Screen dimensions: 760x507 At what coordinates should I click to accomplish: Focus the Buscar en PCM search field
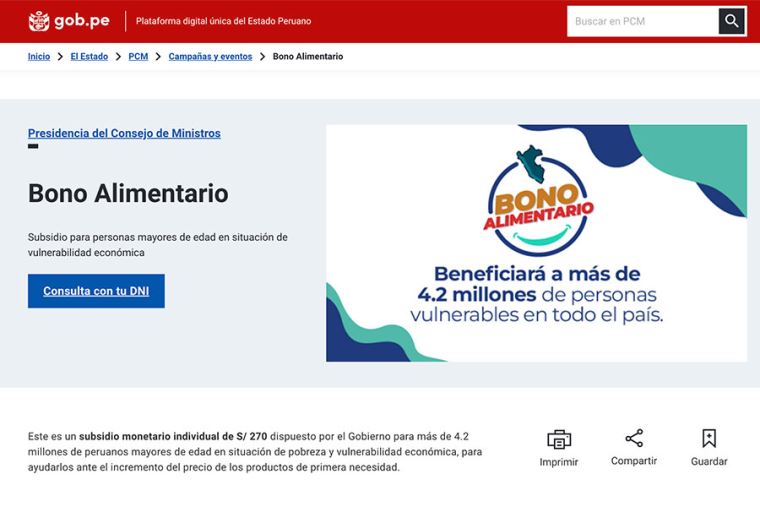(x=642, y=21)
